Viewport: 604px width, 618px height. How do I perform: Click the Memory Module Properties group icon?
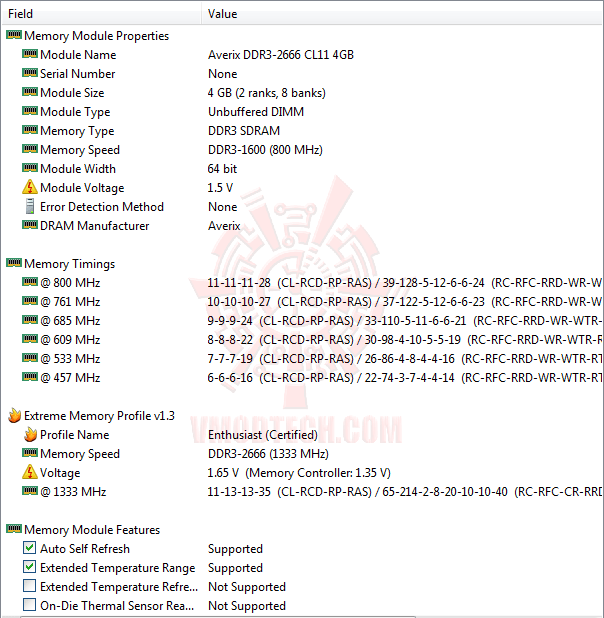point(14,35)
